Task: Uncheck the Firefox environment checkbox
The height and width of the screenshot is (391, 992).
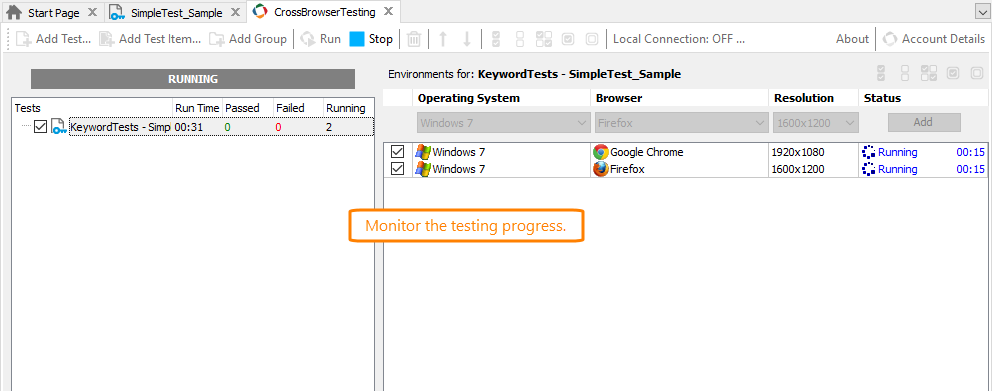Action: coord(398,169)
